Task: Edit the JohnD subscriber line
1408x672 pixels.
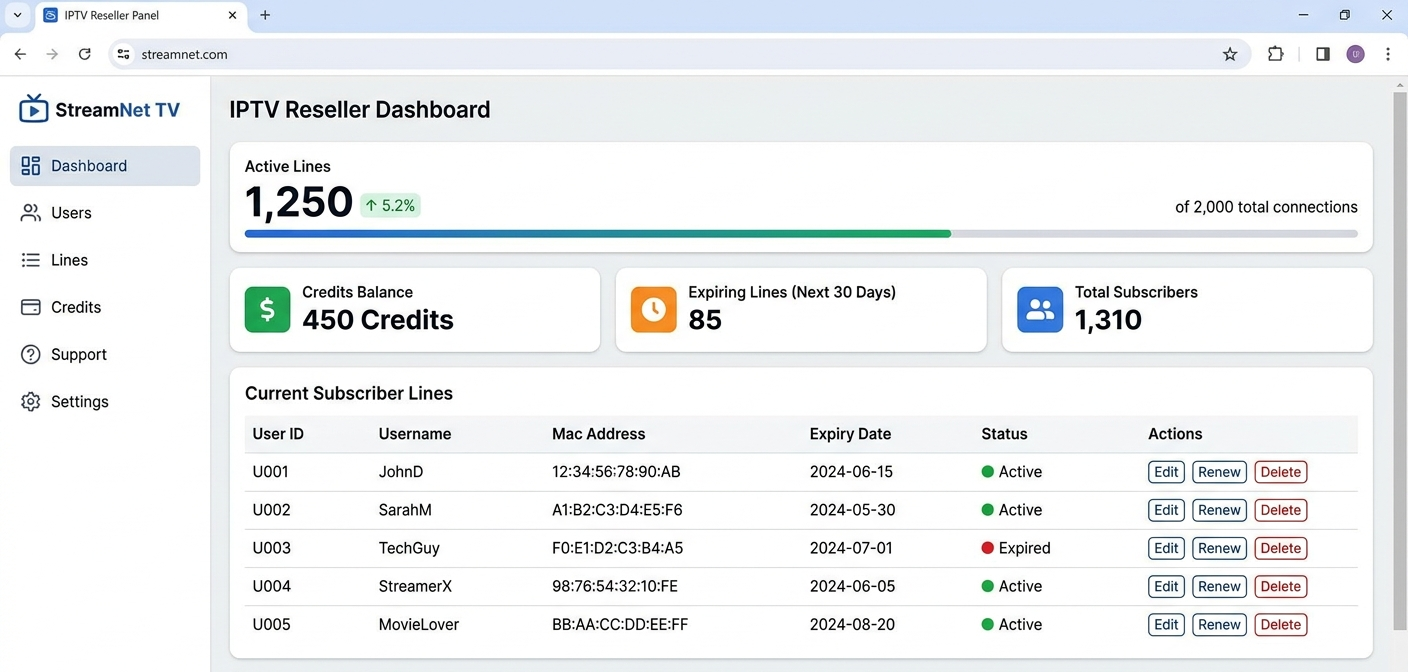Action: pos(1166,472)
